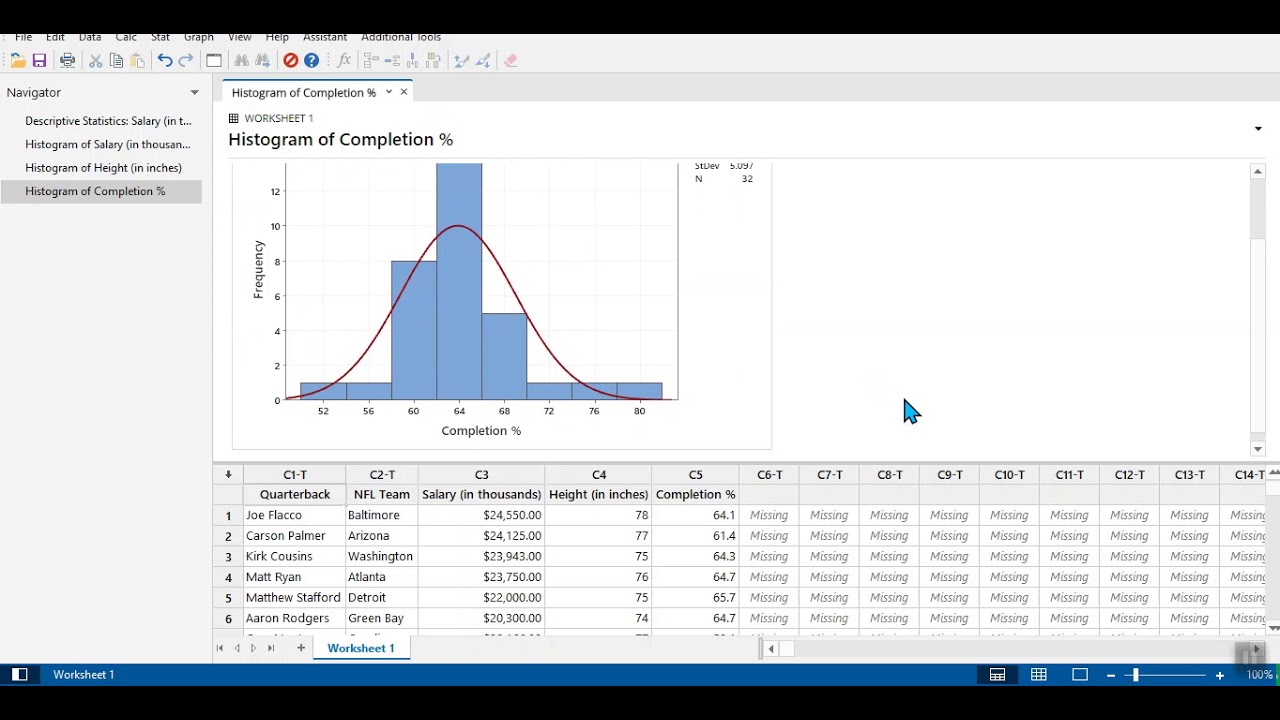Open Help via blue question mark icon

[312, 61]
